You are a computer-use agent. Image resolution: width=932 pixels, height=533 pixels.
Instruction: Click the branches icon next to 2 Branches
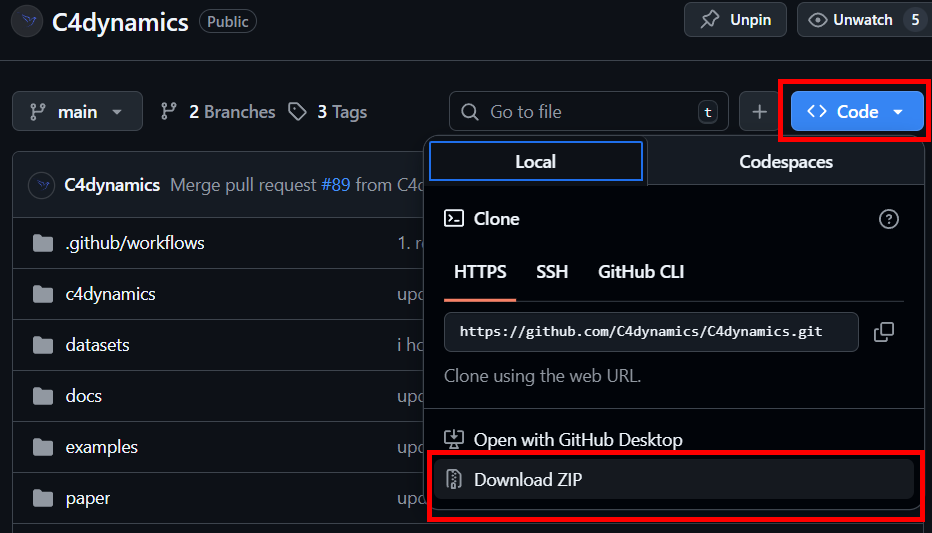169,111
